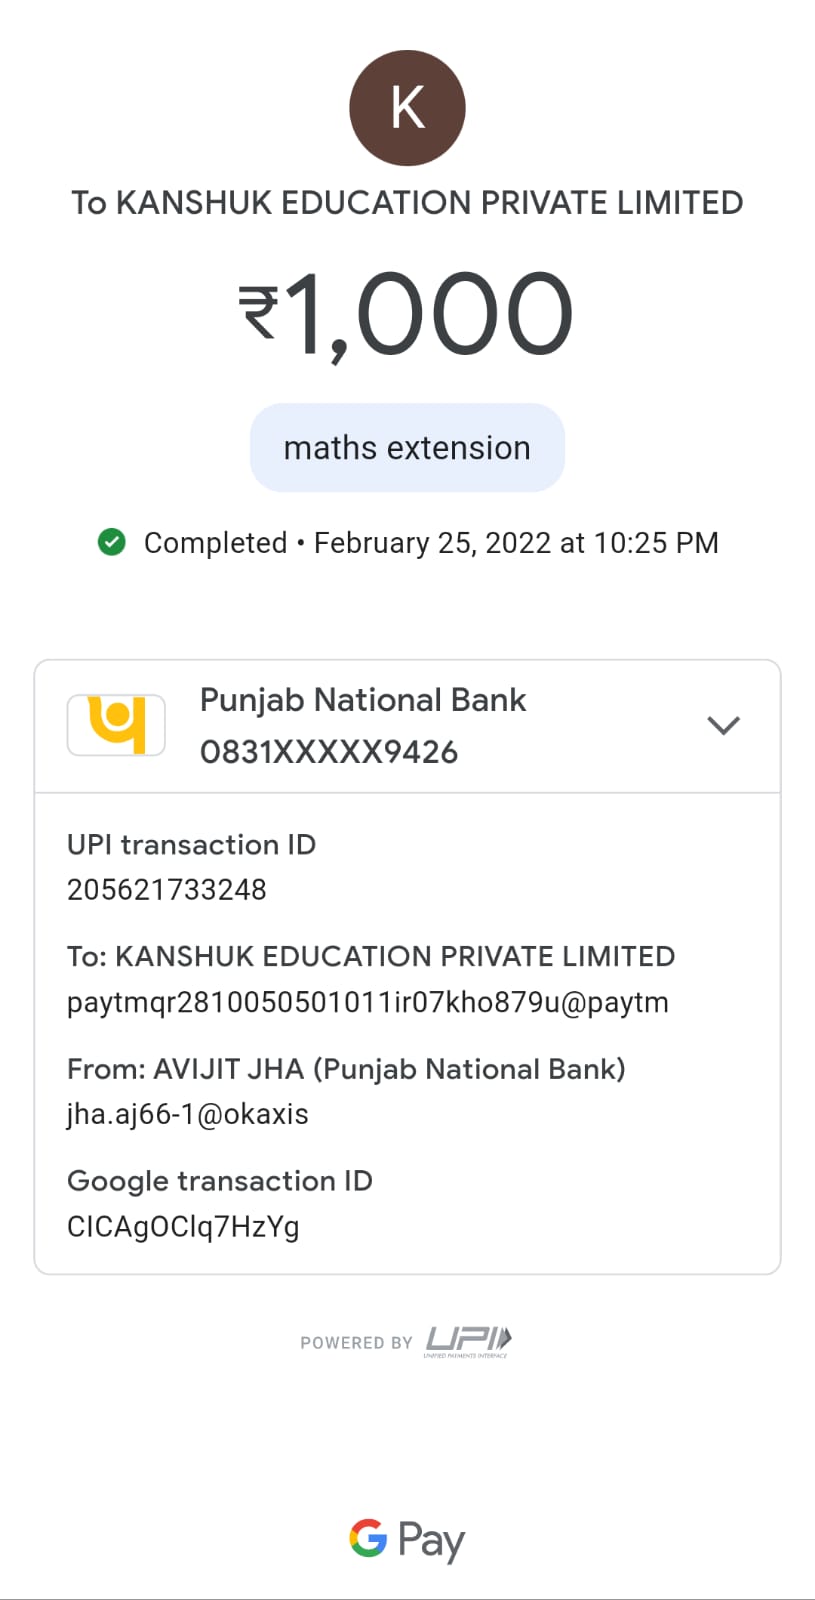Image resolution: width=815 pixels, height=1600 pixels.
Task: Tap the recipient name heading
Action: [x=407, y=203]
